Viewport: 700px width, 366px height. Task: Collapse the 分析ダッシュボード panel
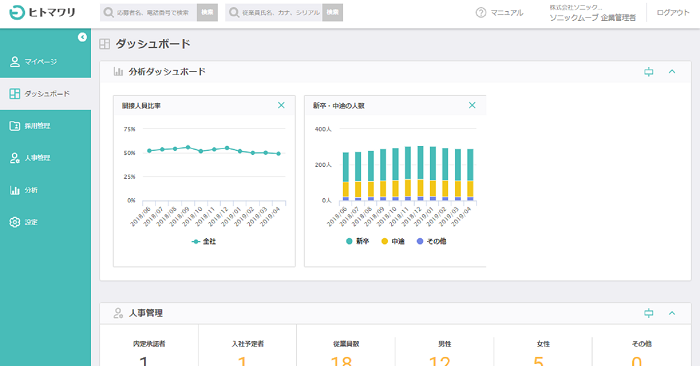pos(672,71)
